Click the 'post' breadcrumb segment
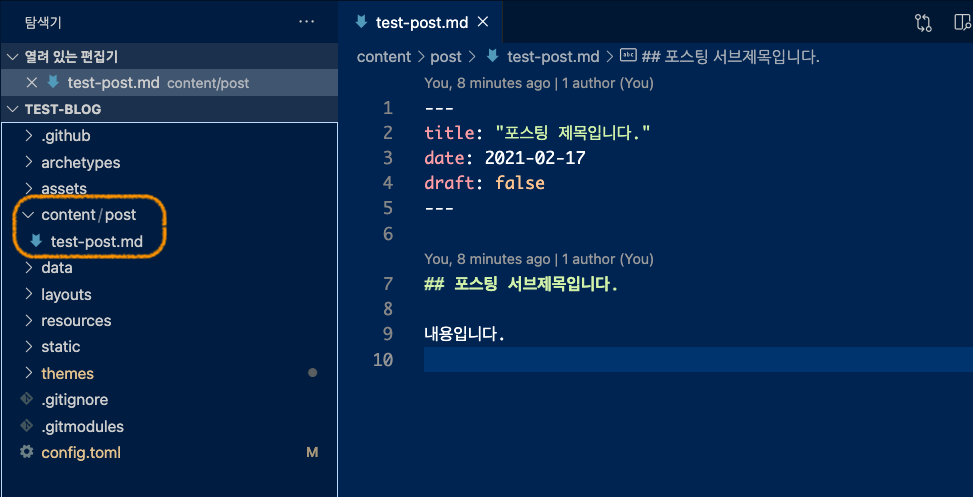Image resolution: width=973 pixels, height=497 pixels. pos(447,57)
